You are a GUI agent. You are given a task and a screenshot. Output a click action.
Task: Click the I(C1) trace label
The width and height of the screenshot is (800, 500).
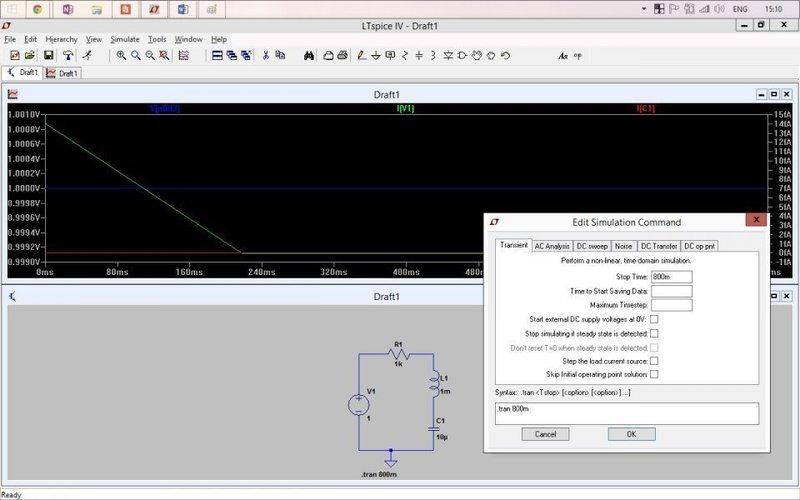[x=645, y=108]
